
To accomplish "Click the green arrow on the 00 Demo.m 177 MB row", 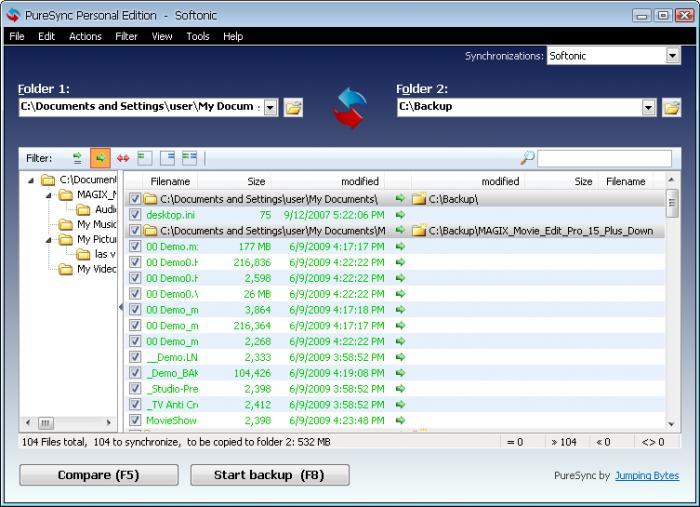I will pos(400,246).
